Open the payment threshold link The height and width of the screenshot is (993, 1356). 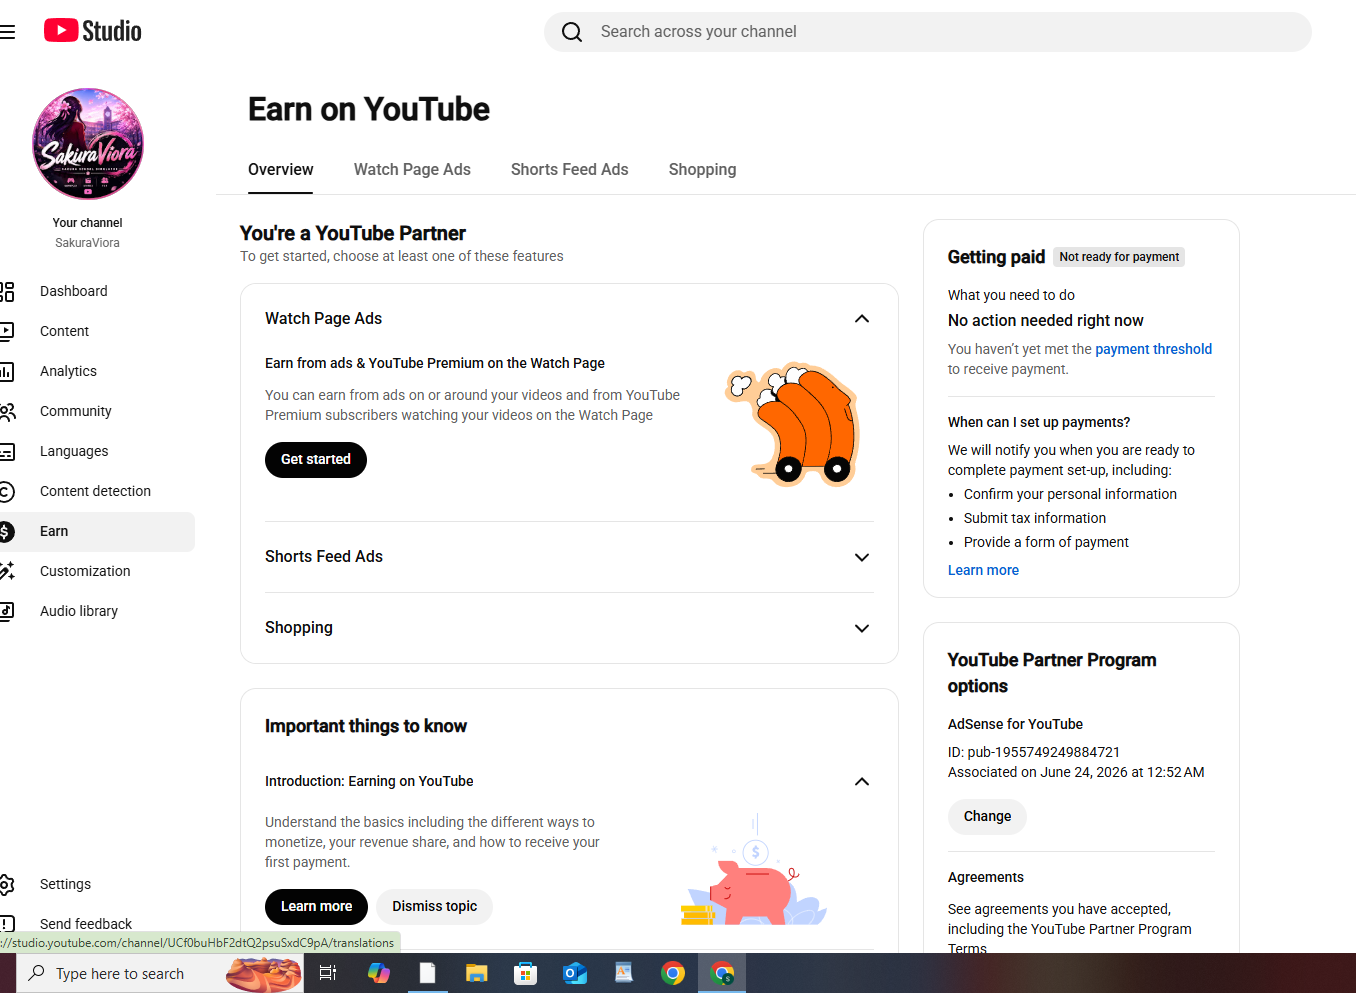coord(1153,349)
